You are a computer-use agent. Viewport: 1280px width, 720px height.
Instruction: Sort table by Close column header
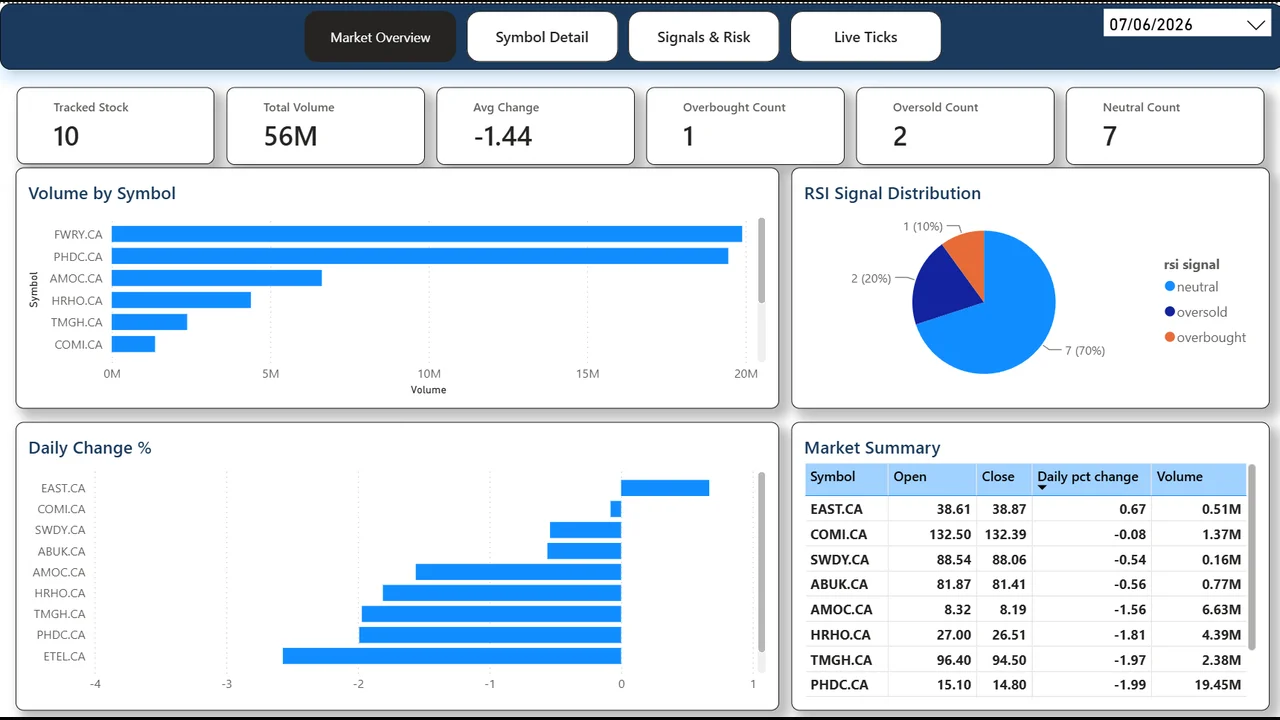tap(1004, 479)
